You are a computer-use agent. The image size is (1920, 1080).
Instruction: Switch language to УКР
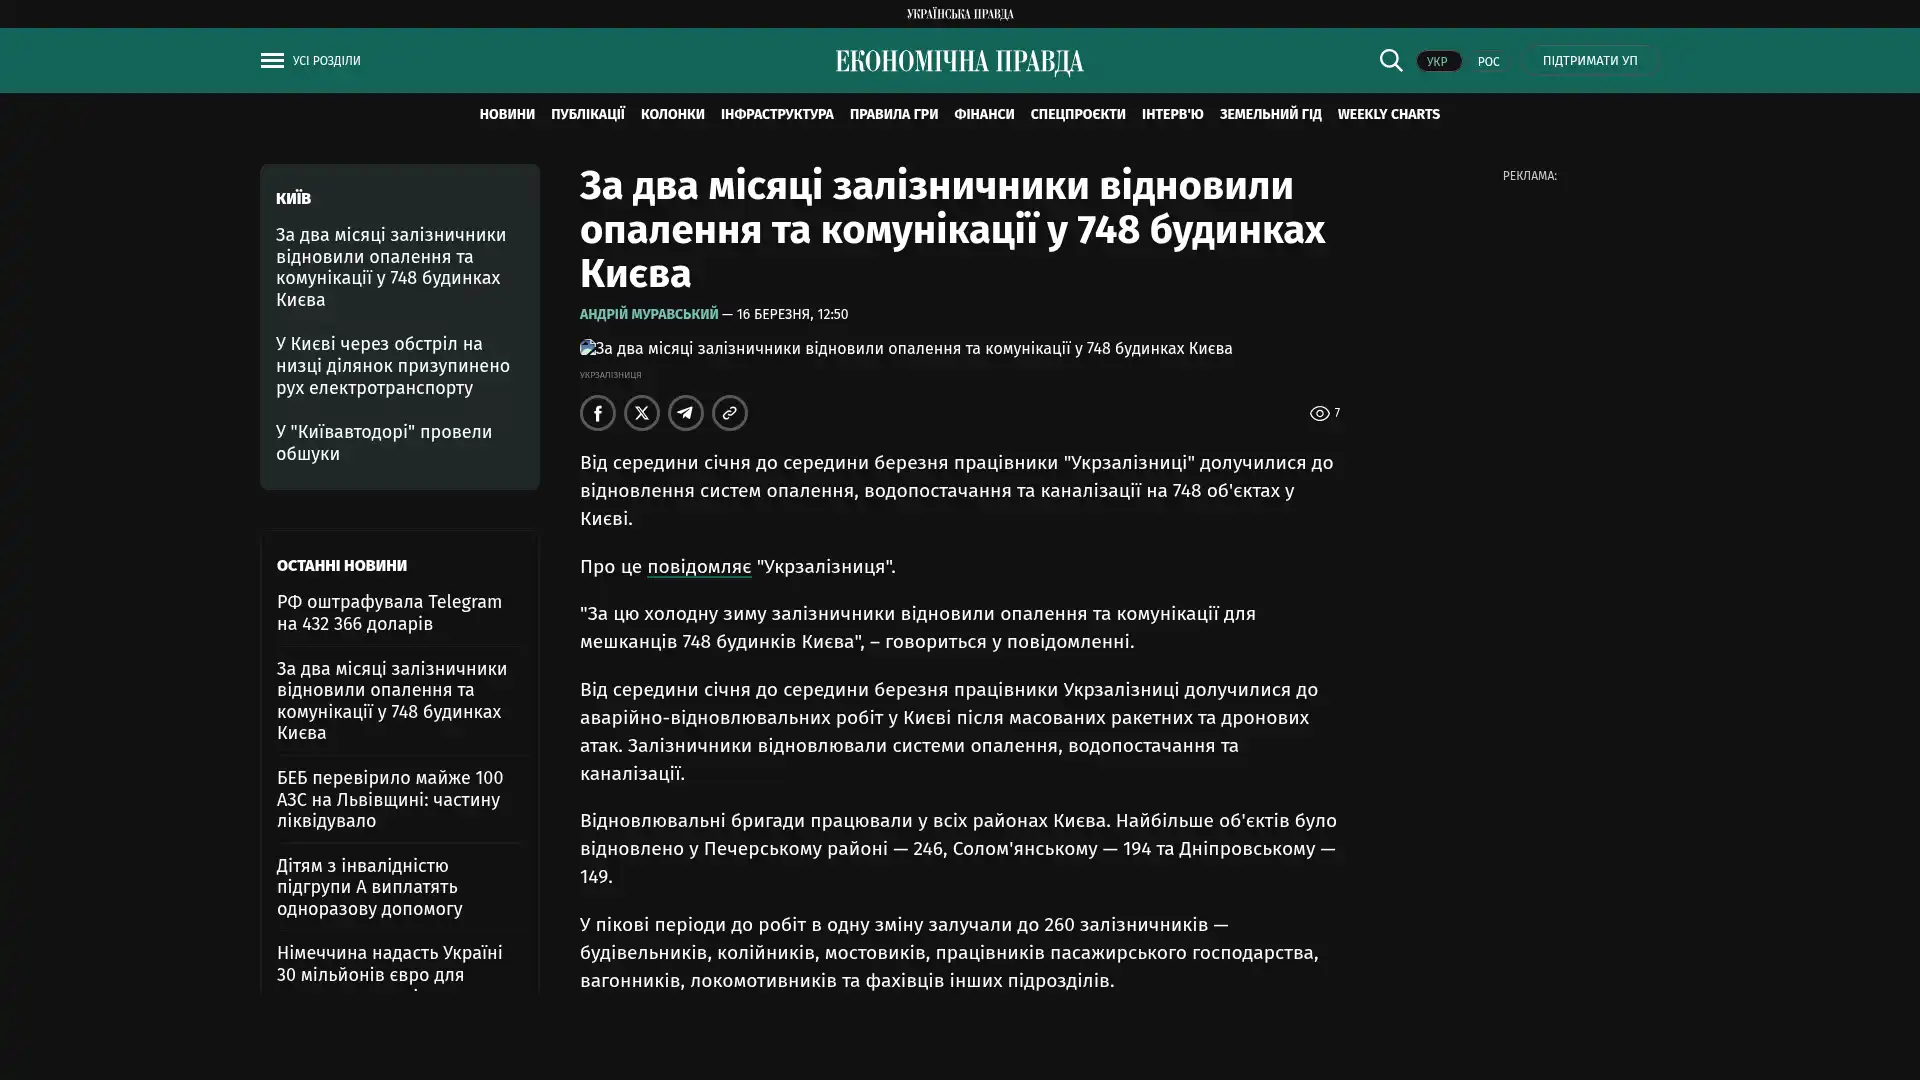tap(1437, 62)
